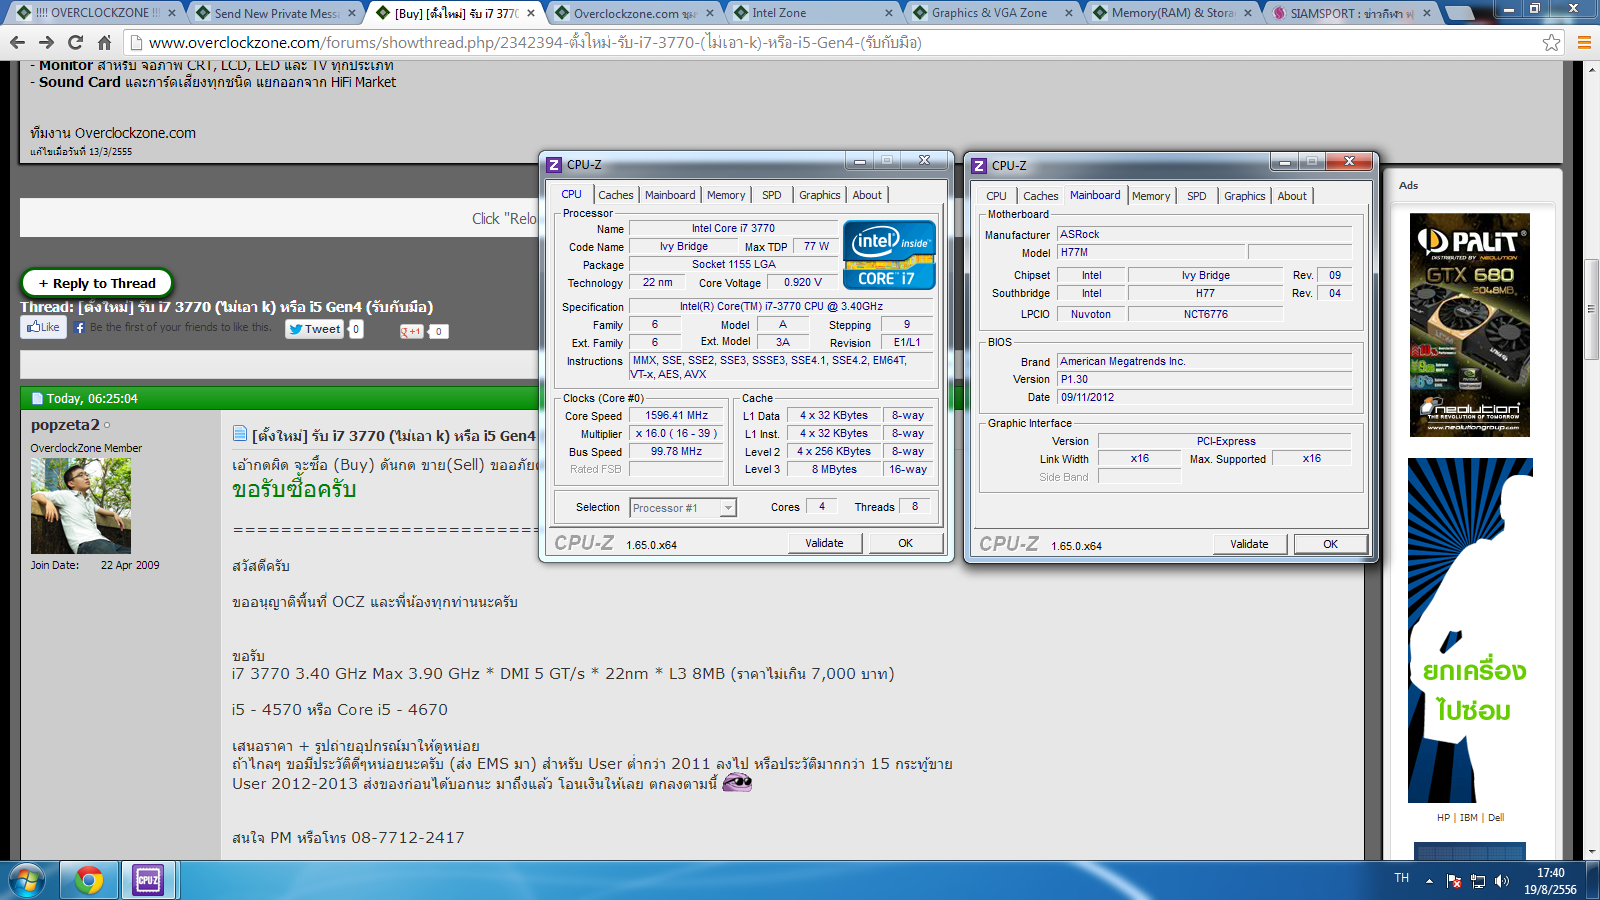Click the online status dot next to popzeta2
The image size is (1600, 900).
pyautogui.click(x=108, y=425)
